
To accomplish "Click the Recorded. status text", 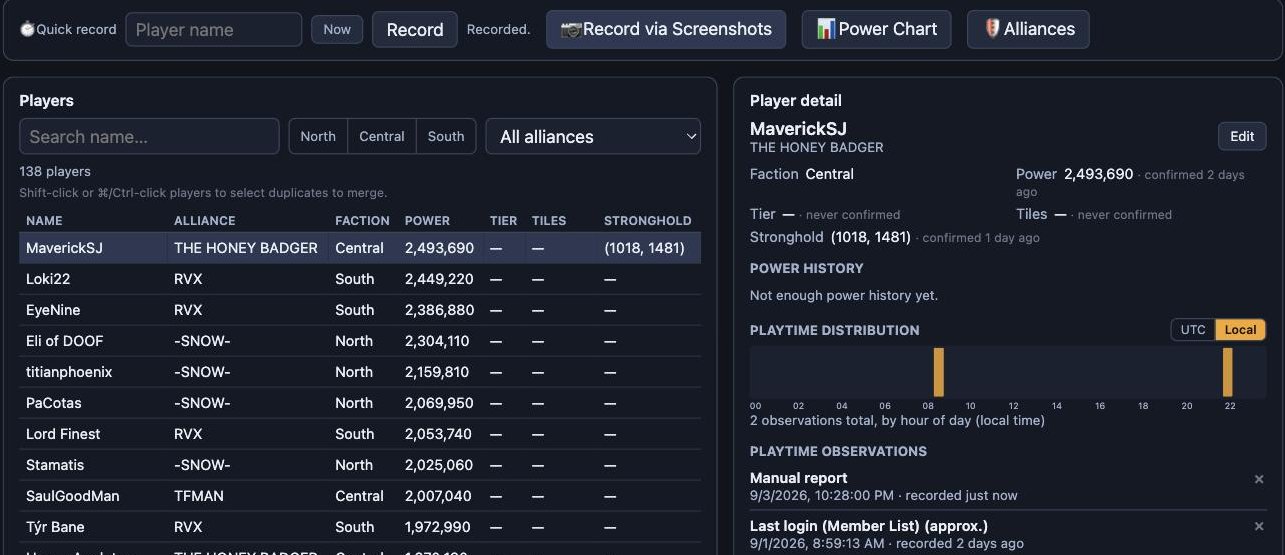I will coord(498,30).
